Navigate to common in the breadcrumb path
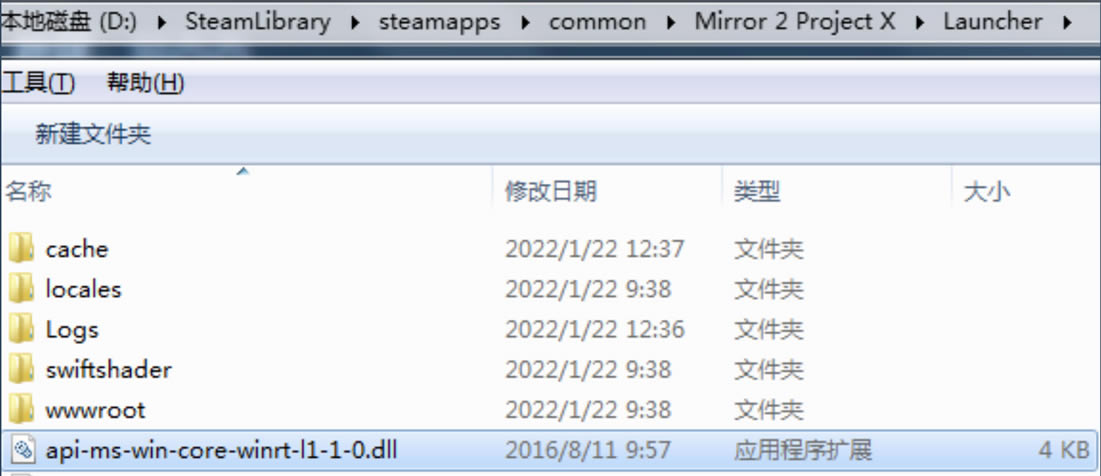 [x=598, y=22]
